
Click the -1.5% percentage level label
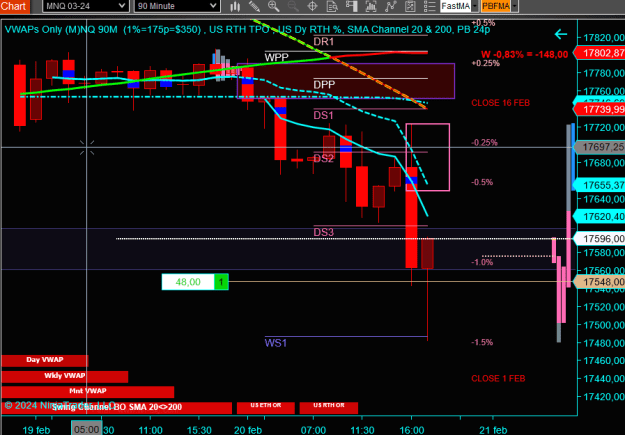coord(482,342)
